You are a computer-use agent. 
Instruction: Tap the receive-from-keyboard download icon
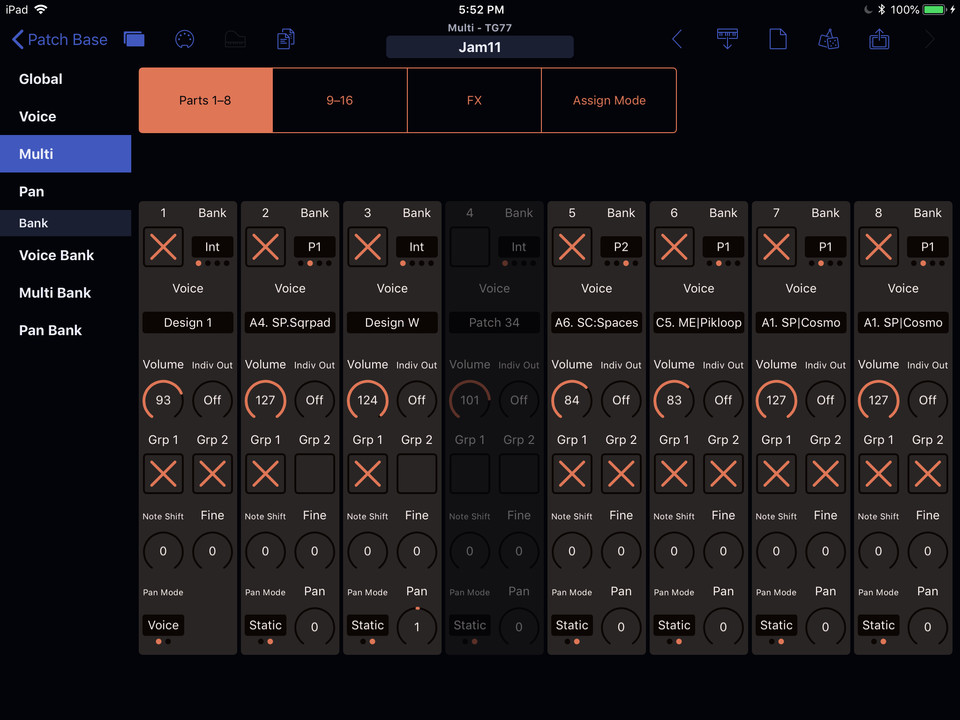coord(727,39)
